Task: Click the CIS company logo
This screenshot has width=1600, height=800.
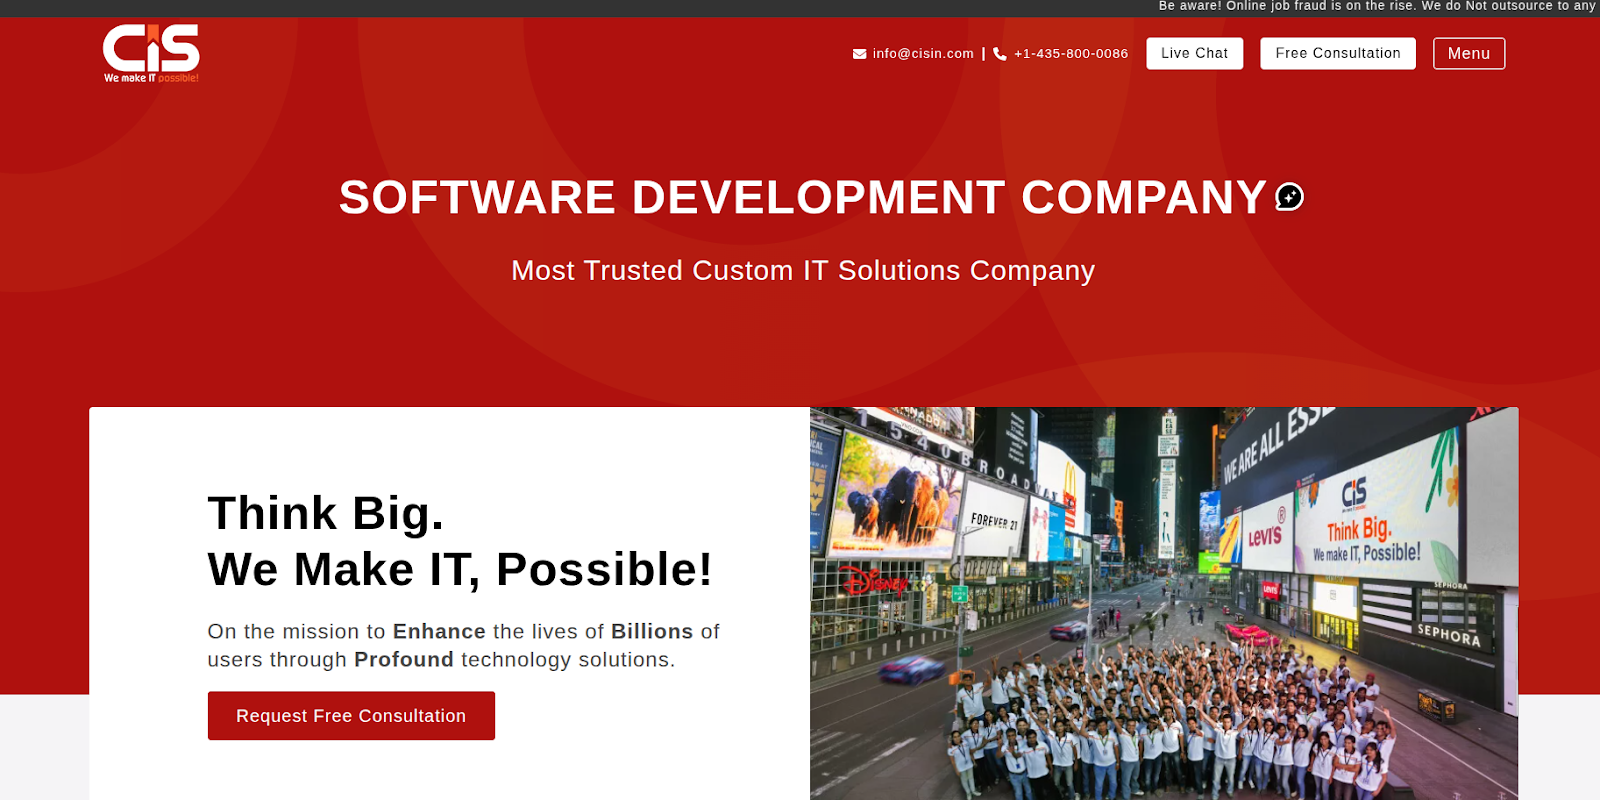Action: pyautogui.click(x=151, y=53)
